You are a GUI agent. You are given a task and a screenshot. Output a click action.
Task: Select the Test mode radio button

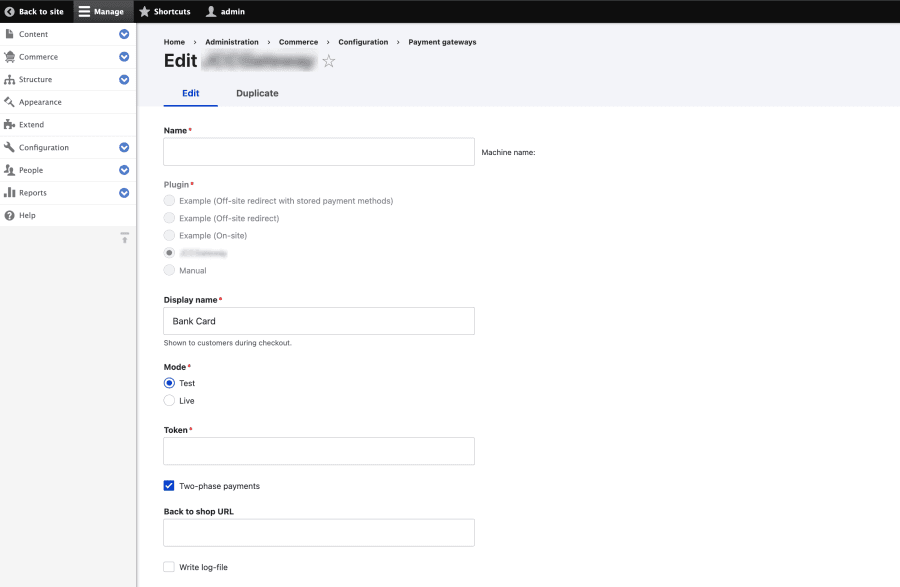tap(169, 383)
